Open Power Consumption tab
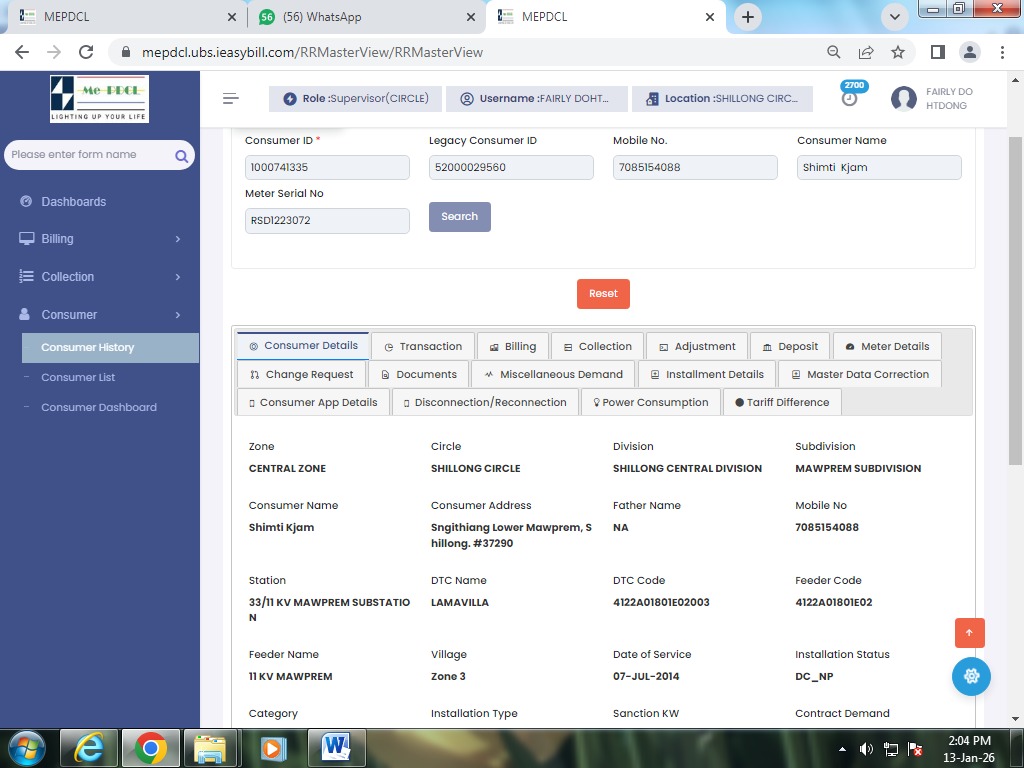The image size is (1024, 768). 650,402
